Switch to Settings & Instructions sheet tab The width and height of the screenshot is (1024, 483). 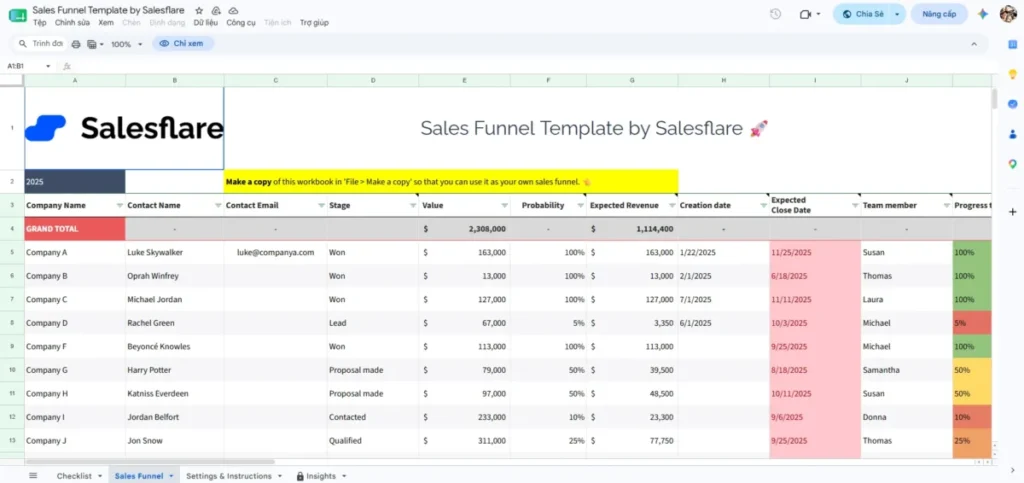point(229,476)
